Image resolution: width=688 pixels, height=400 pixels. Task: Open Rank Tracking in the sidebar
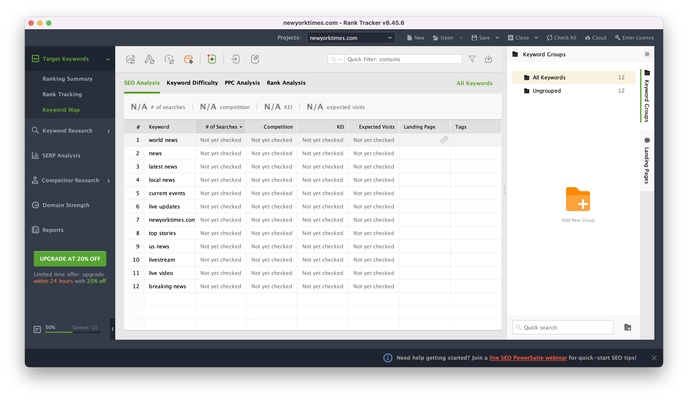[62, 94]
